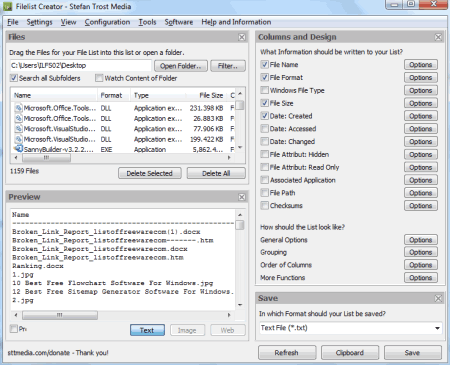
Task: Select the 77.906 KB file size cell
Action: pyautogui.click(x=208, y=129)
